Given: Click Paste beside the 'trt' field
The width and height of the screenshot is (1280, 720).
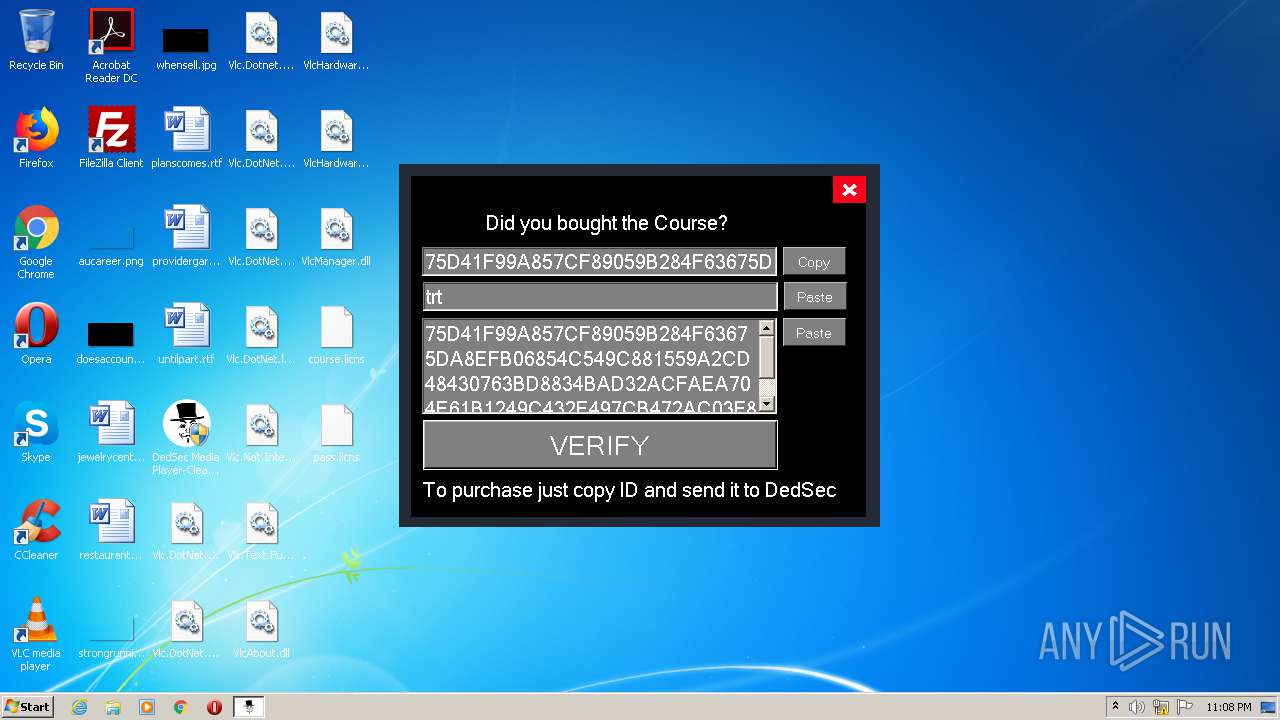Looking at the screenshot, I should [814, 297].
